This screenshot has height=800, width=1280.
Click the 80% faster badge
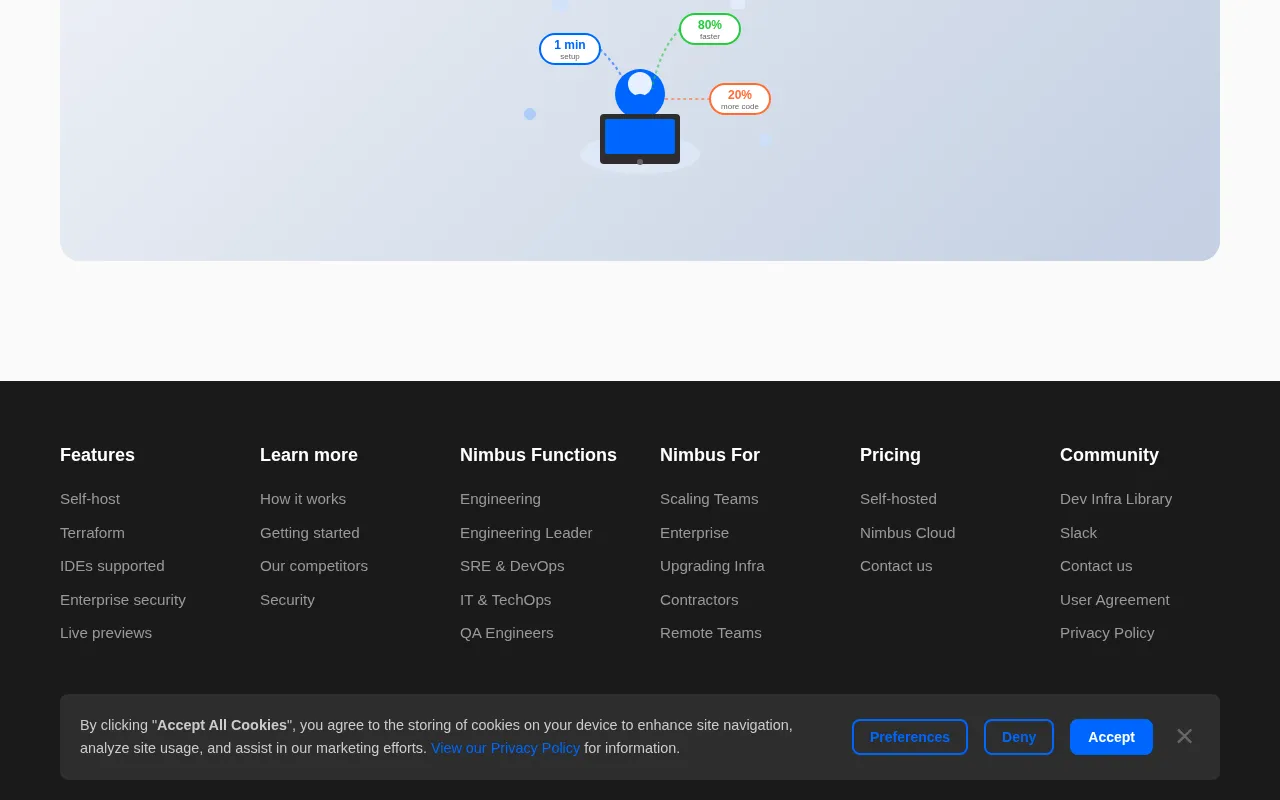coord(710,29)
